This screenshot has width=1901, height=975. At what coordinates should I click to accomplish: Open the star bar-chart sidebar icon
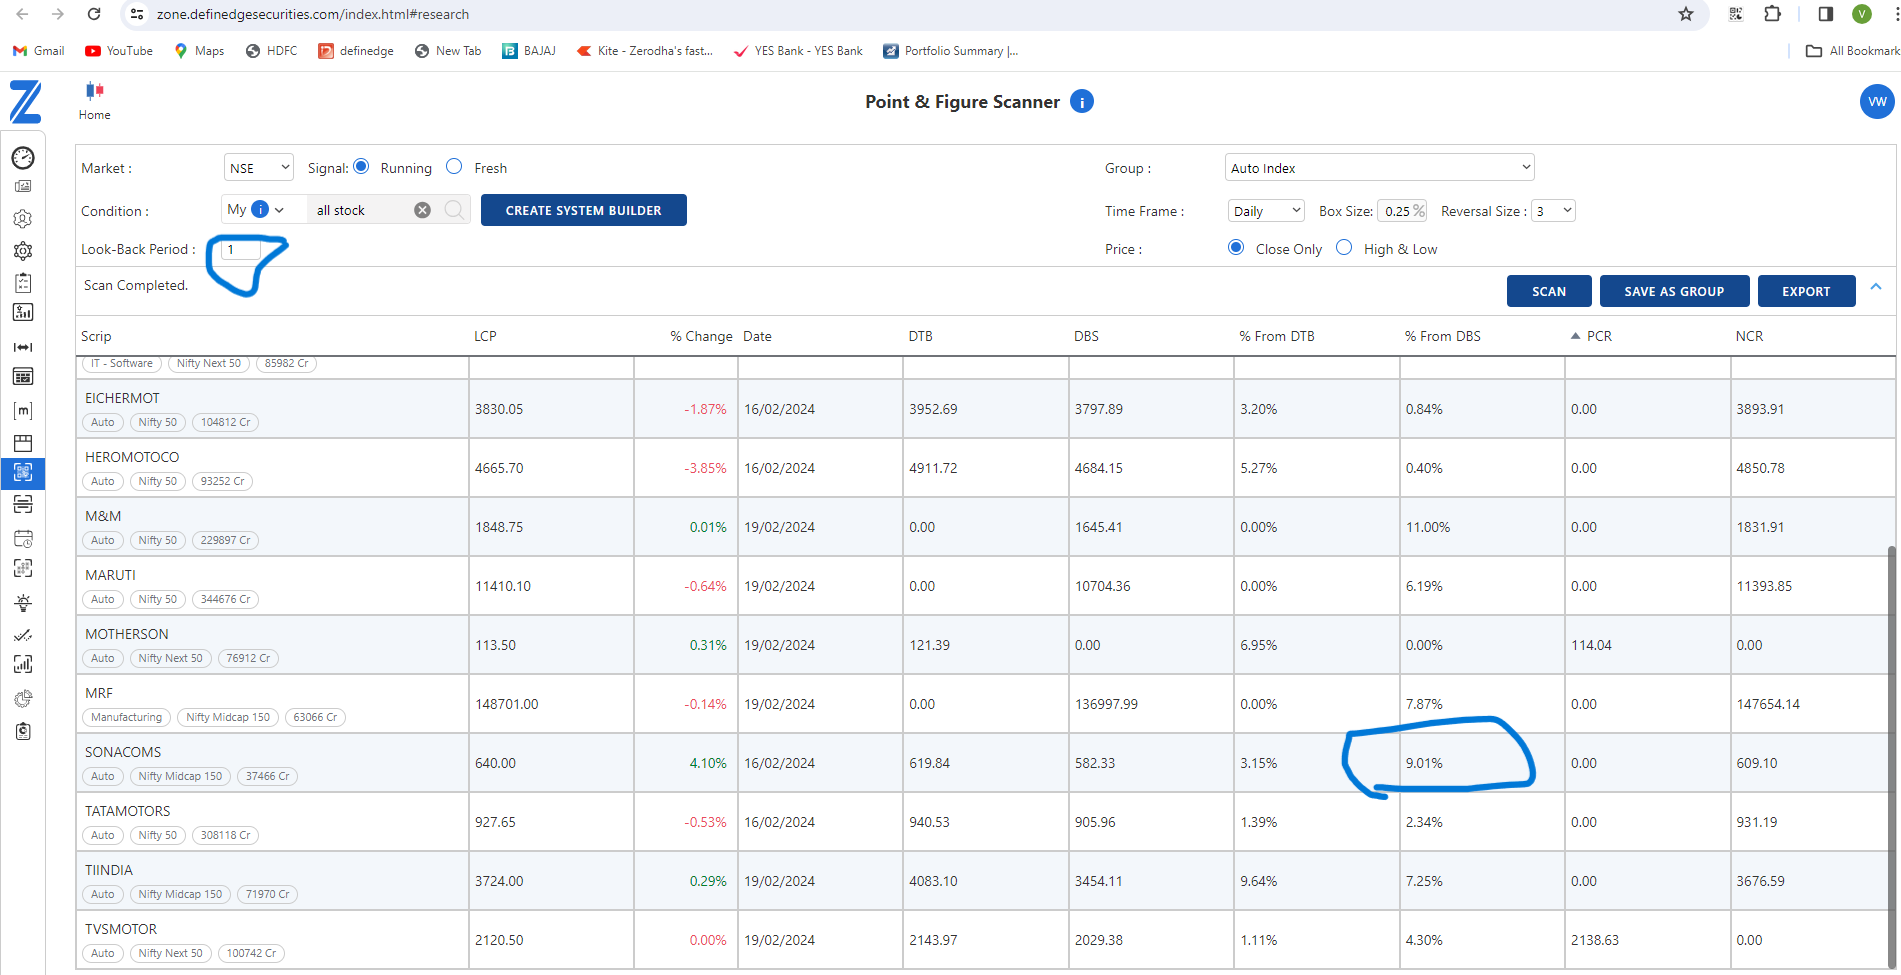[23, 313]
